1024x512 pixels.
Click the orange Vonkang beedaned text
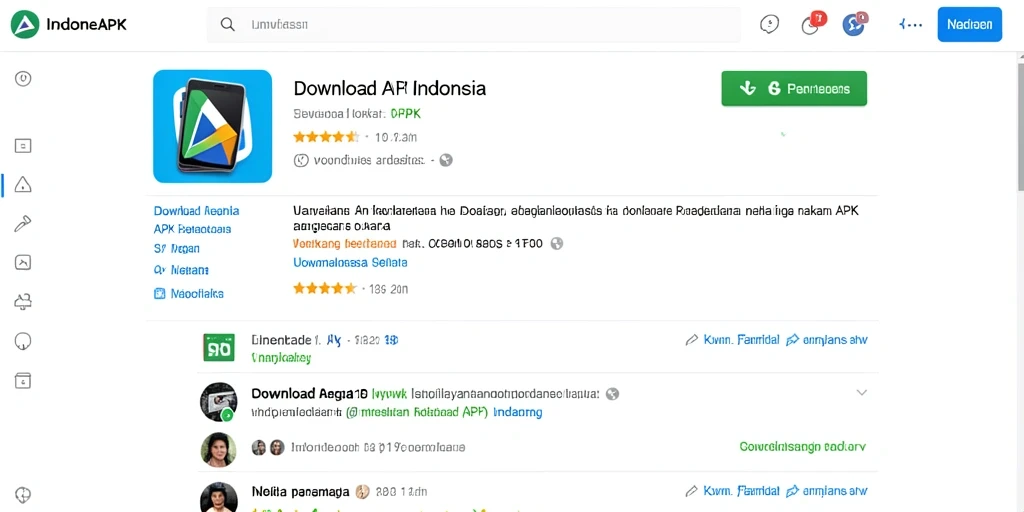345,244
